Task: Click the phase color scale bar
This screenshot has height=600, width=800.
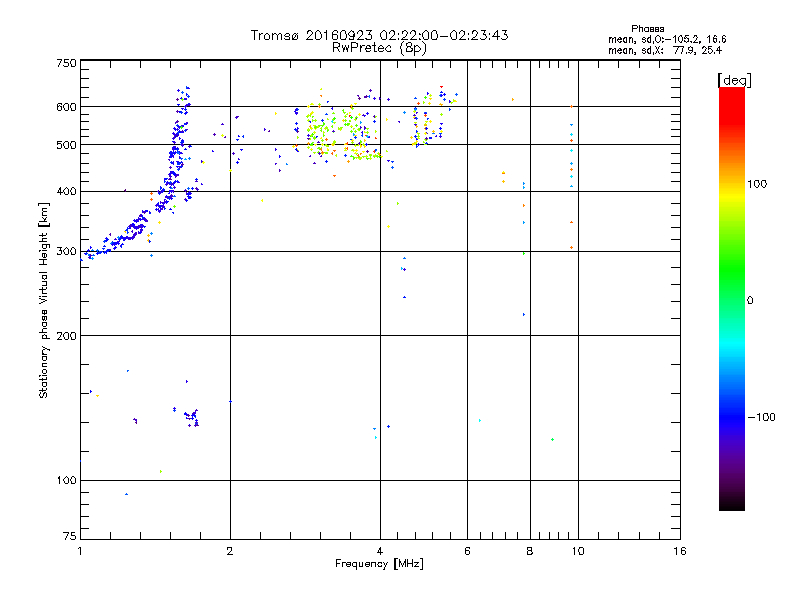Action: 732,298
